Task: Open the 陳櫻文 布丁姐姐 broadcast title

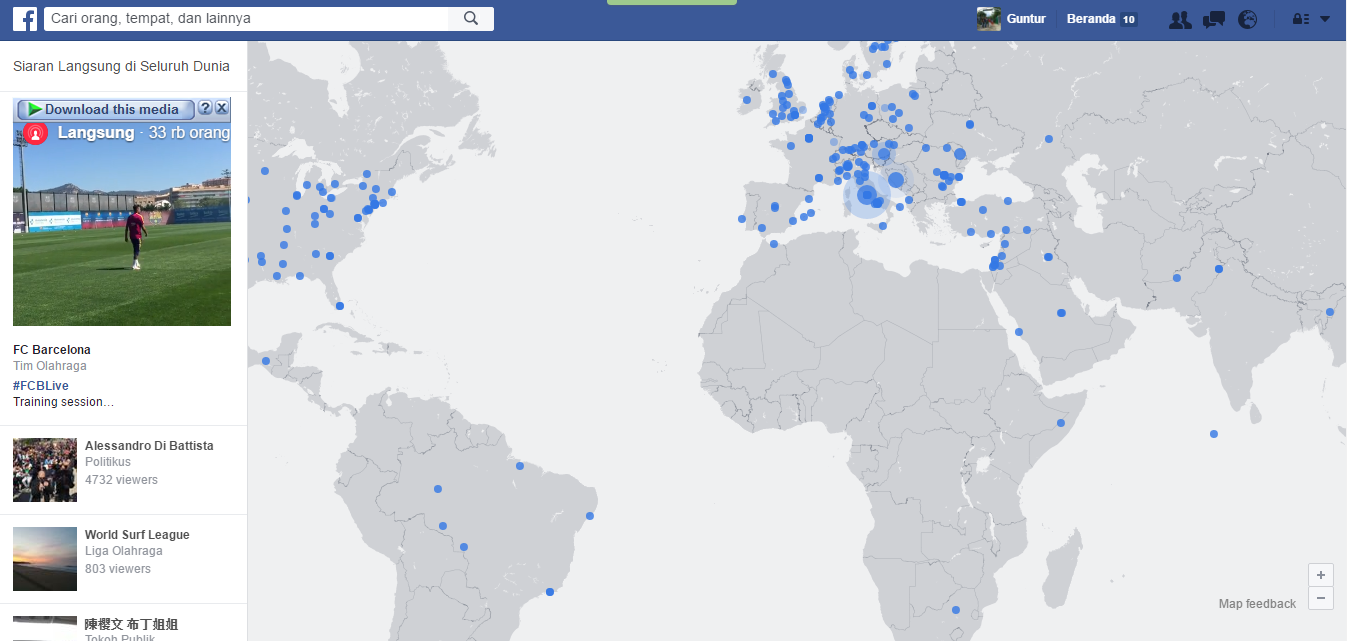Action: pyautogui.click(x=132, y=625)
